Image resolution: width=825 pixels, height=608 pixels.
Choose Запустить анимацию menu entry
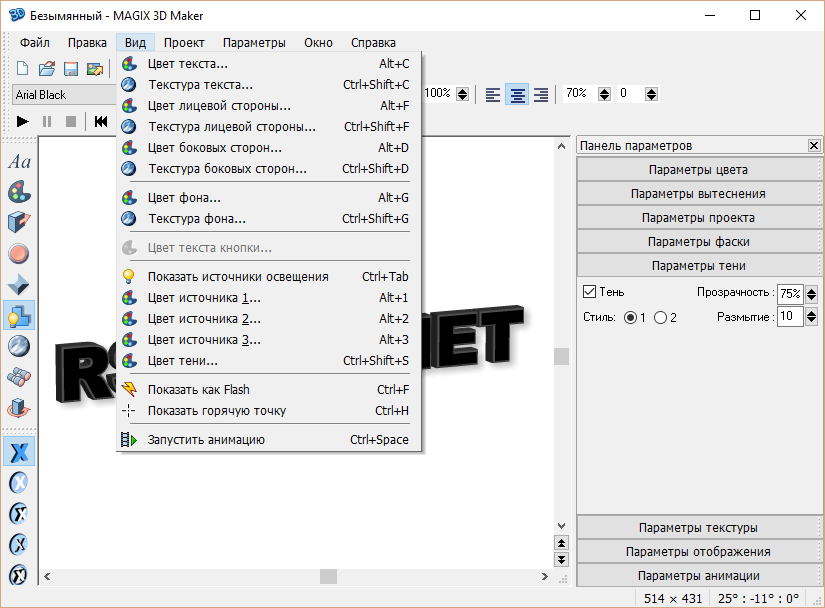(268, 440)
